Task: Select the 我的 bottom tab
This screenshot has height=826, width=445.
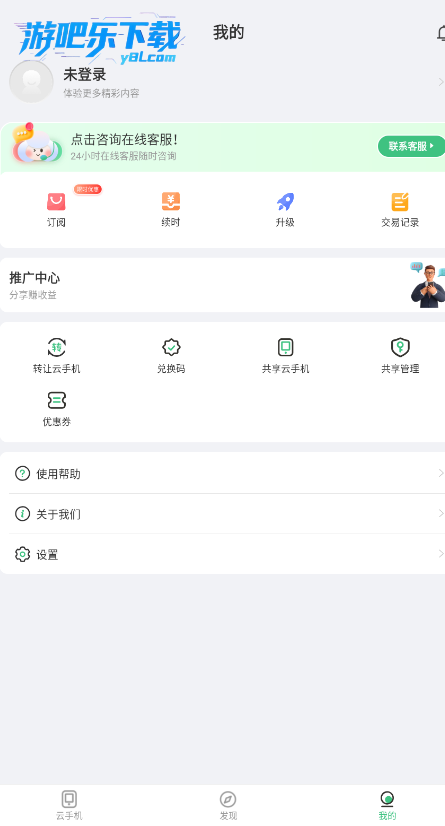Action: pos(387,805)
